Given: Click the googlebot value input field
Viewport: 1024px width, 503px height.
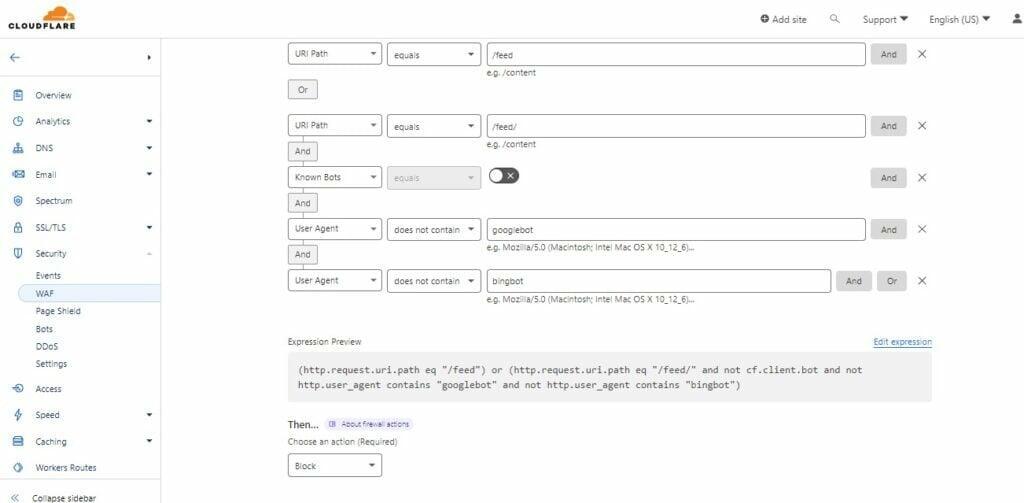Looking at the screenshot, I should coord(675,229).
